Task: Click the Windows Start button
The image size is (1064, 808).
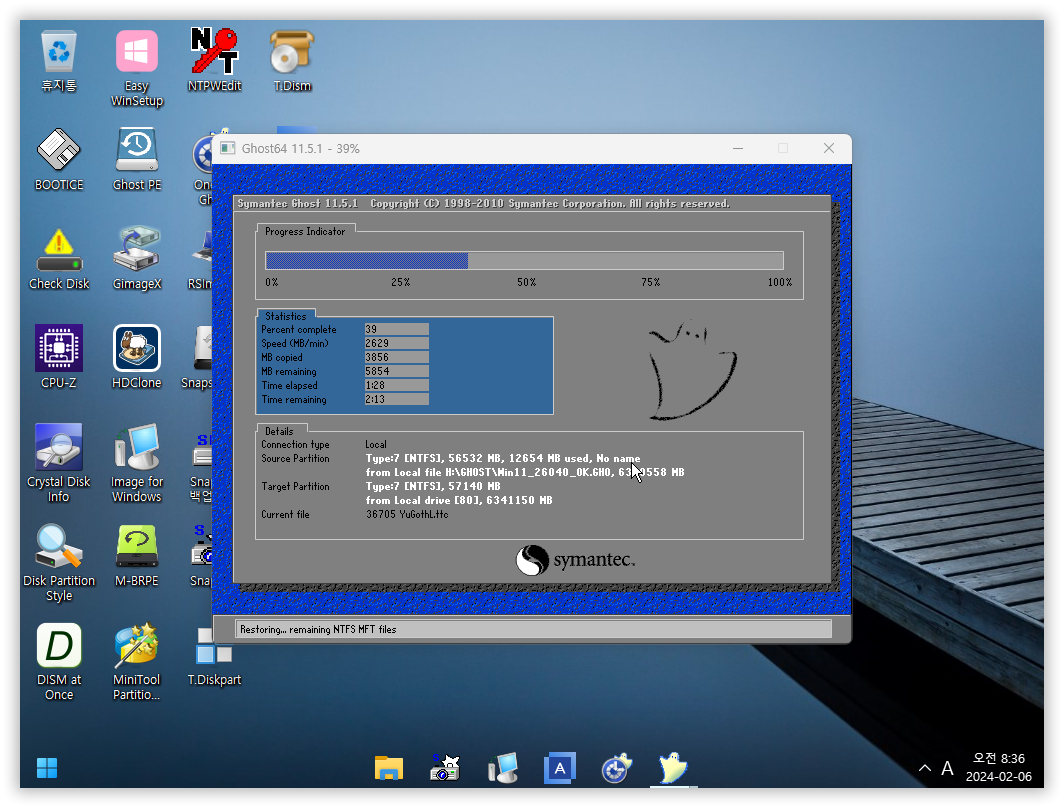Action: pos(47,768)
